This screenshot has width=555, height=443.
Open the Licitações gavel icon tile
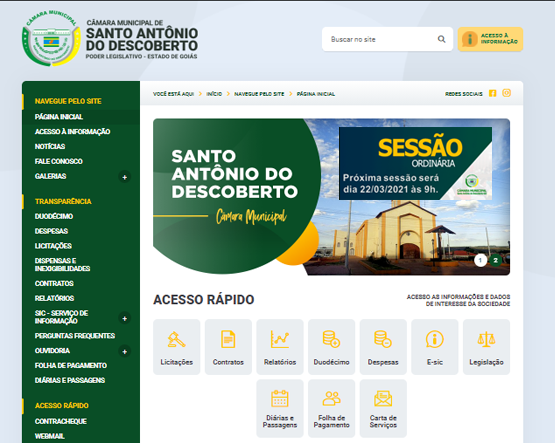(x=176, y=347)
